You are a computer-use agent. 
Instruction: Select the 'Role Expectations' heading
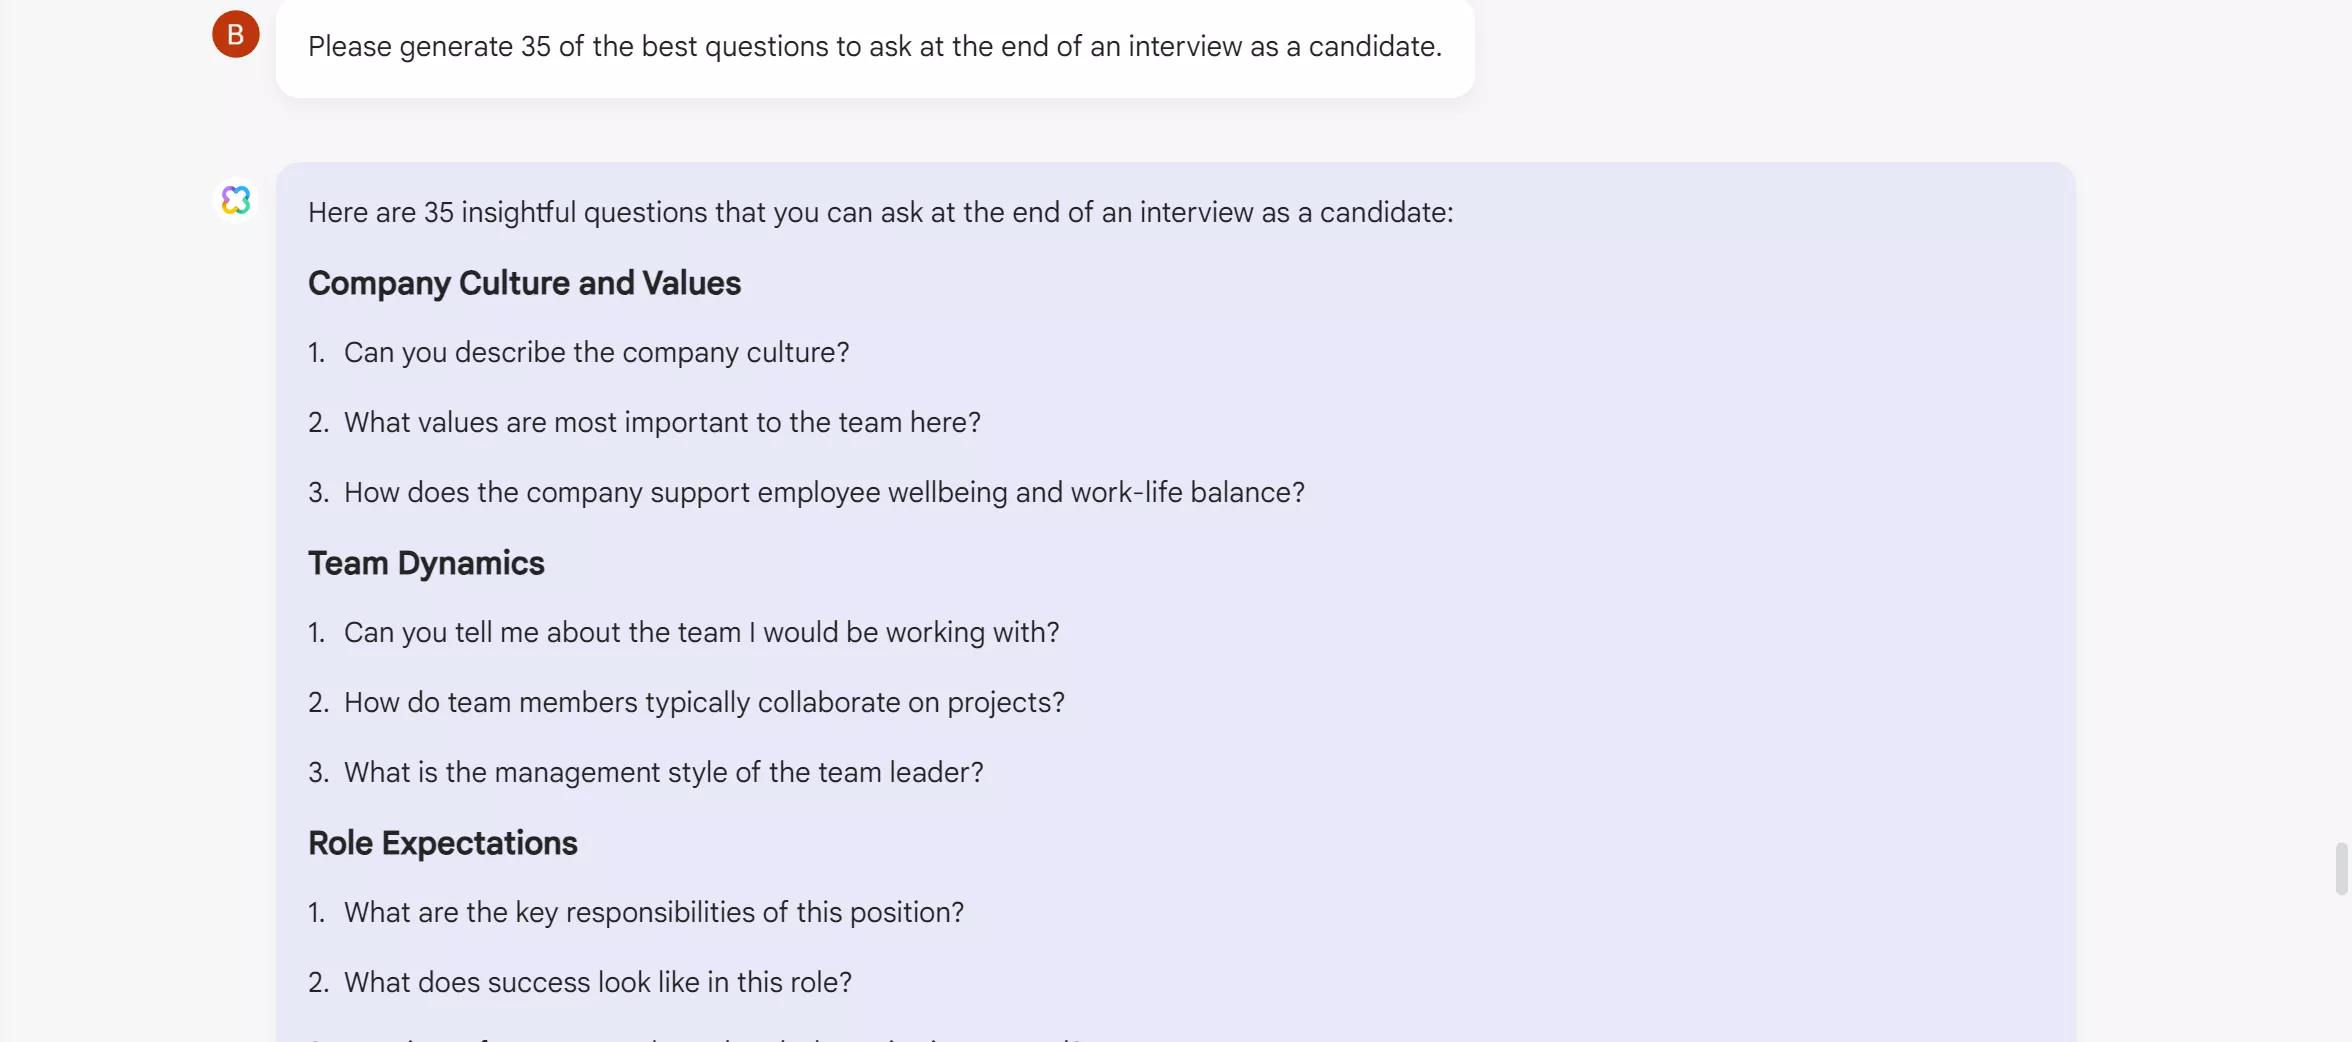[442, 843]
